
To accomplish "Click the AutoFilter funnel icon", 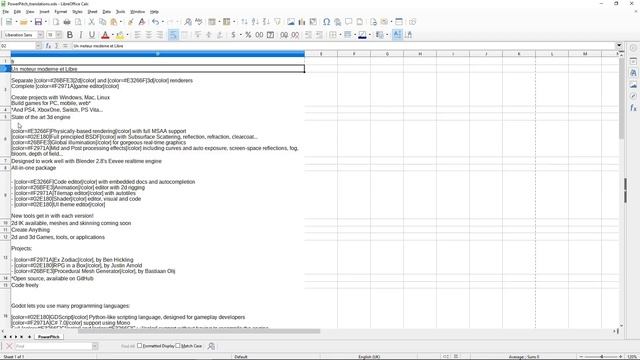I will [277, 22].
